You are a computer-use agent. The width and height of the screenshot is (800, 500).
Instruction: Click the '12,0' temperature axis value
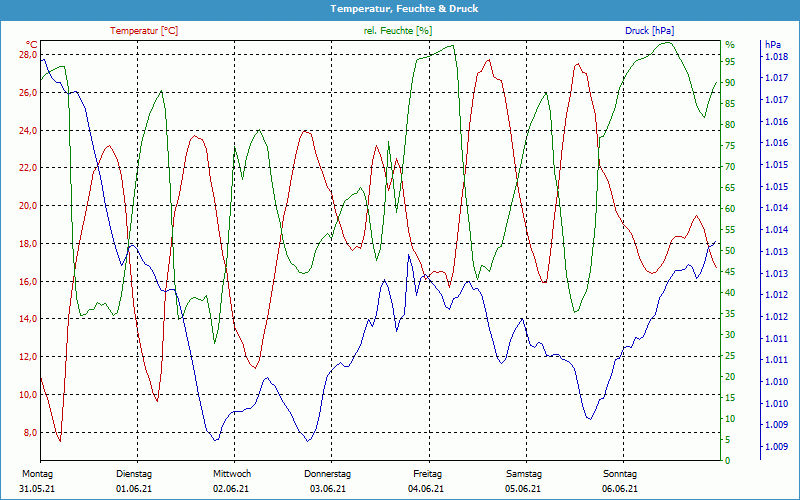[28, 357]
